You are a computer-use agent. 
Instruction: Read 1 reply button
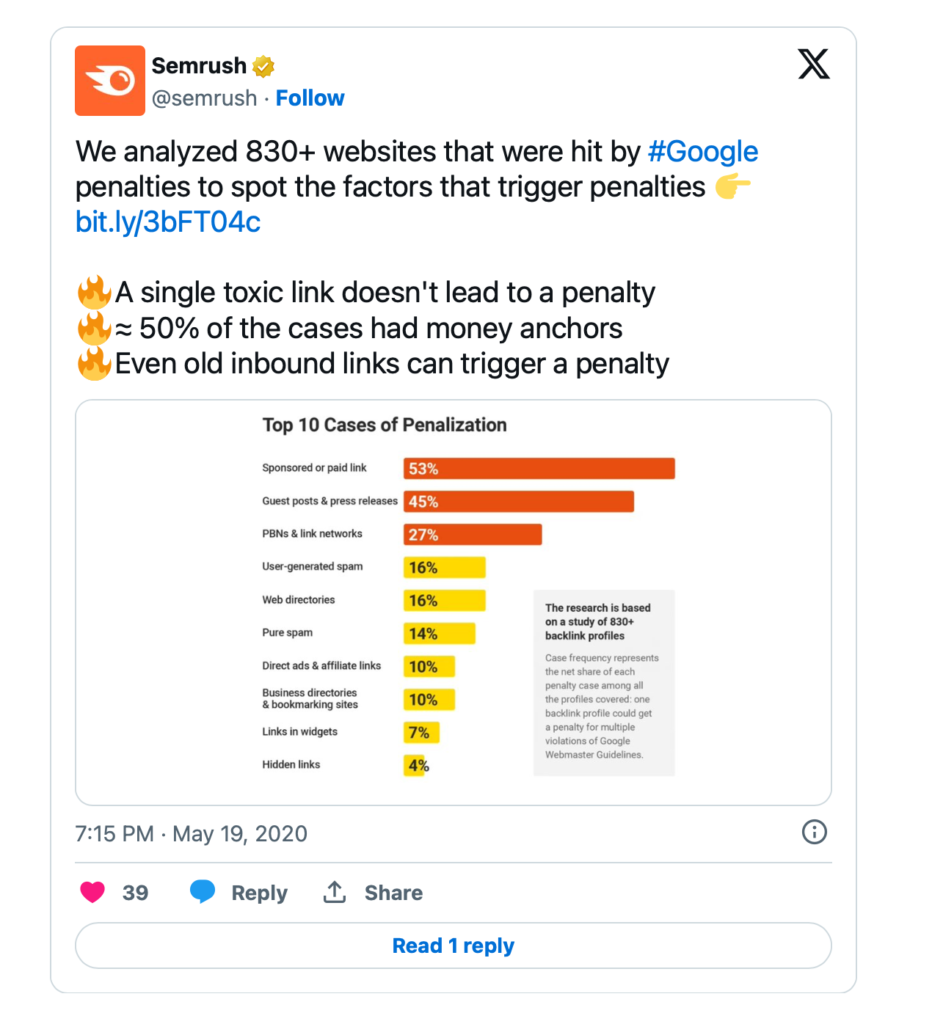(x=453, y=946)
